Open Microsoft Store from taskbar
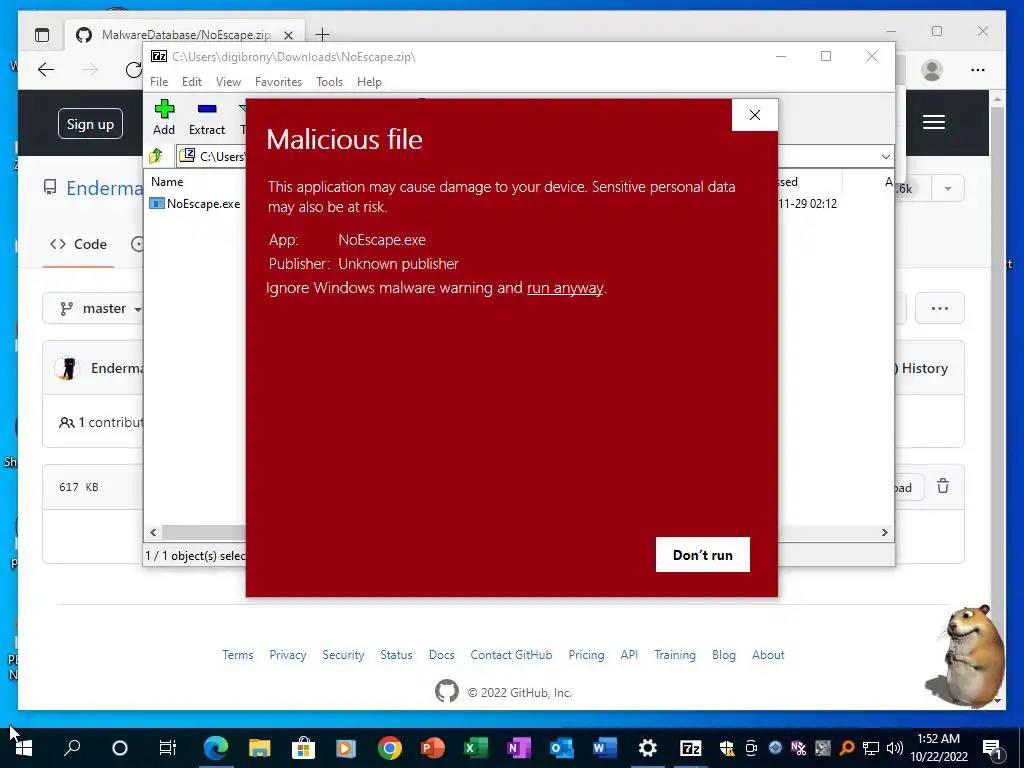1024x768 pixels. [303, 748]
